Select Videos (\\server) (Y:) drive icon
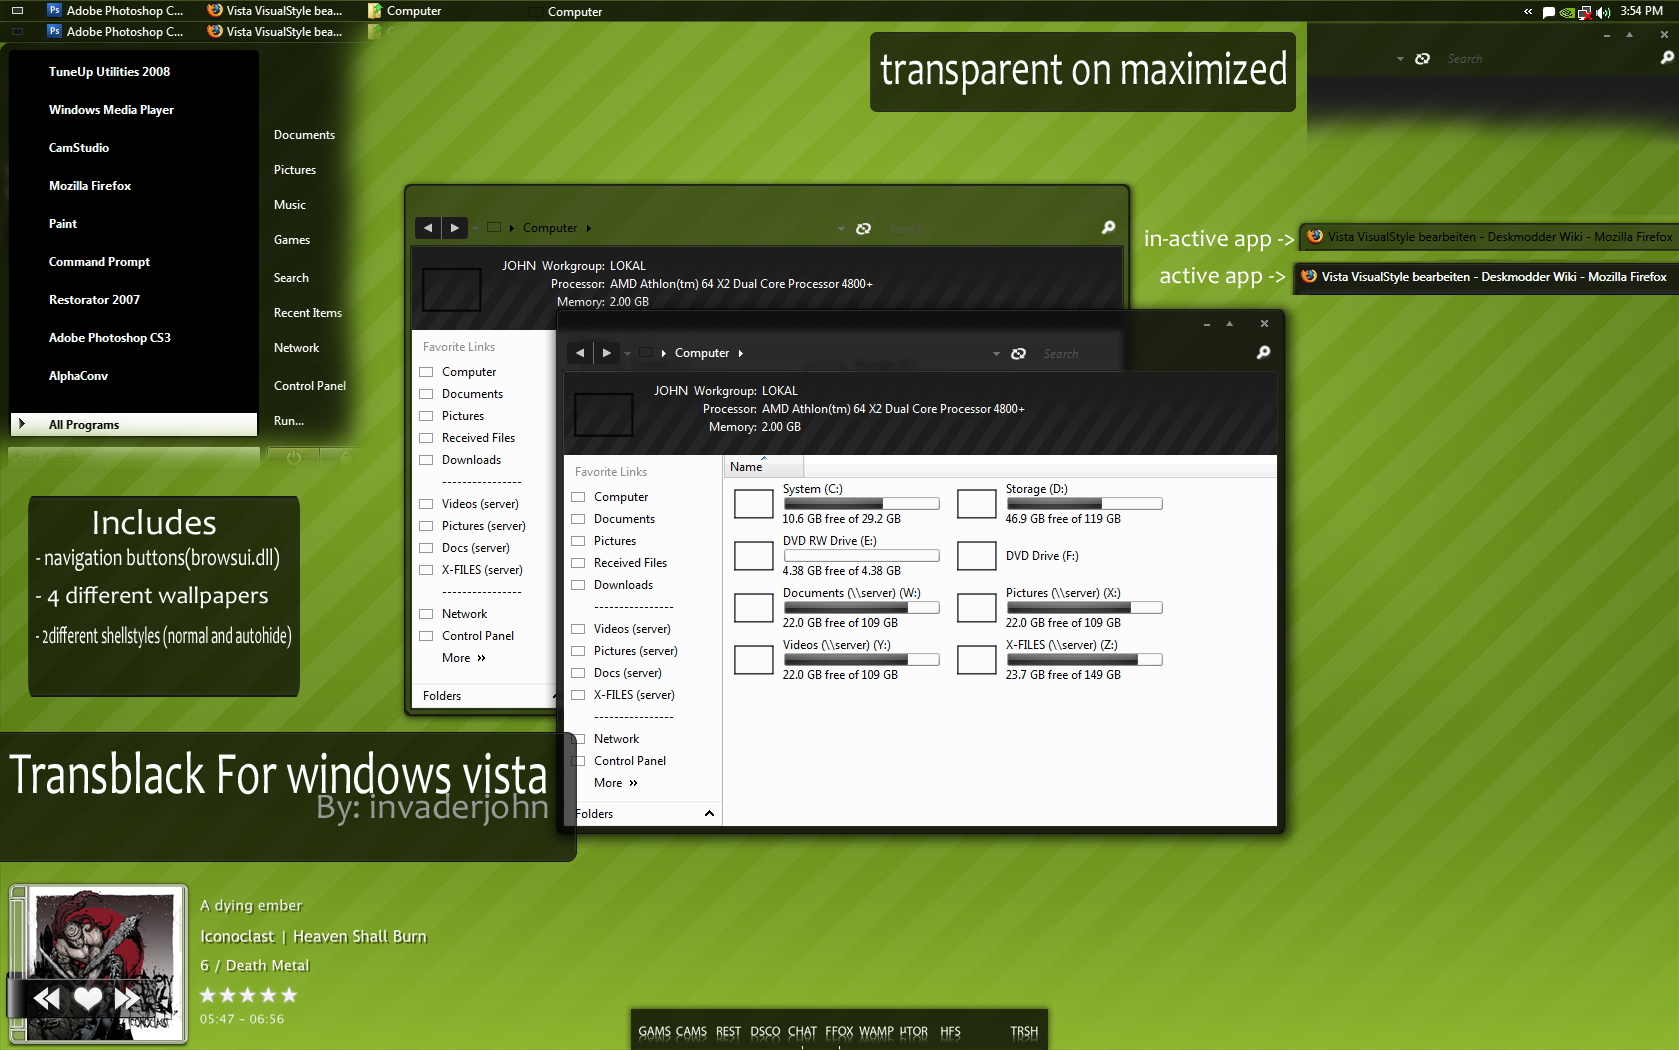This screenshot has width=1679, height=1050. click(754, 660)
